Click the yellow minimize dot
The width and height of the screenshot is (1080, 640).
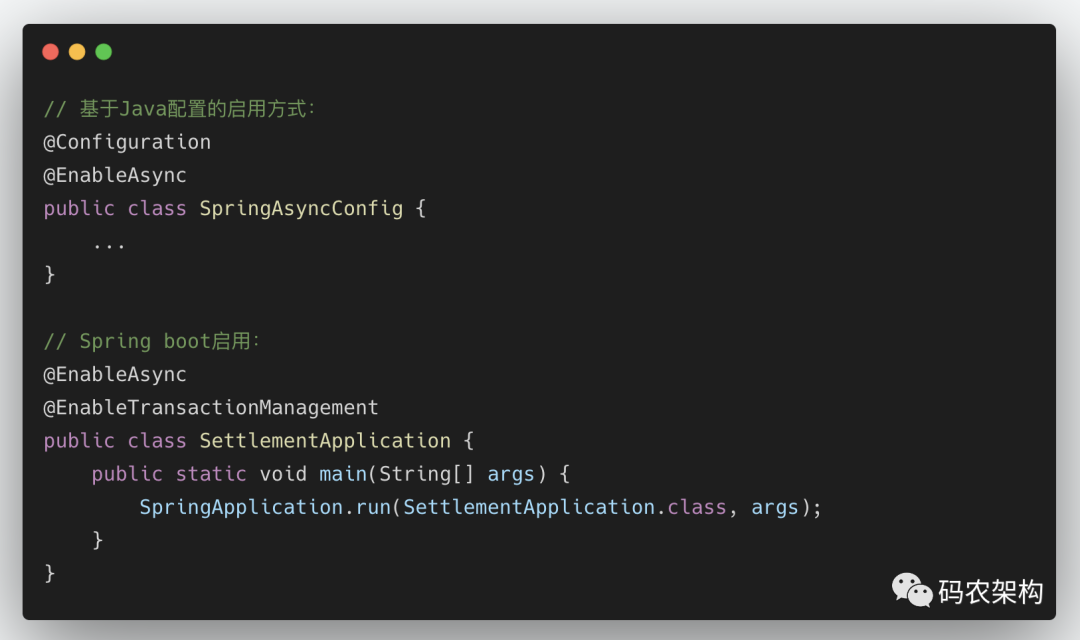click(x=77, y=52)
